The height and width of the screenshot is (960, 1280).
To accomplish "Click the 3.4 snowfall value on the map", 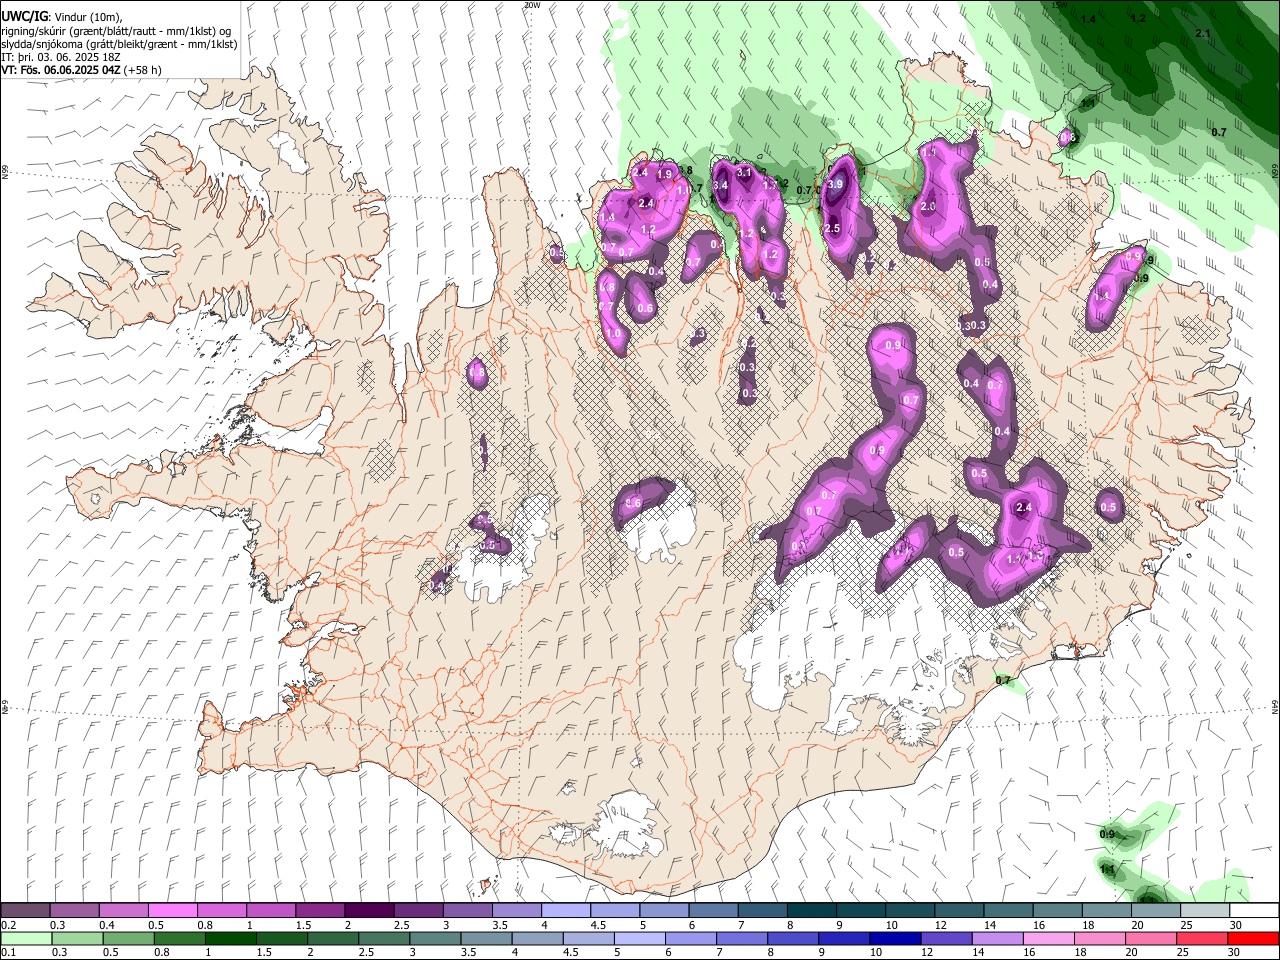I will coord(720,186).
